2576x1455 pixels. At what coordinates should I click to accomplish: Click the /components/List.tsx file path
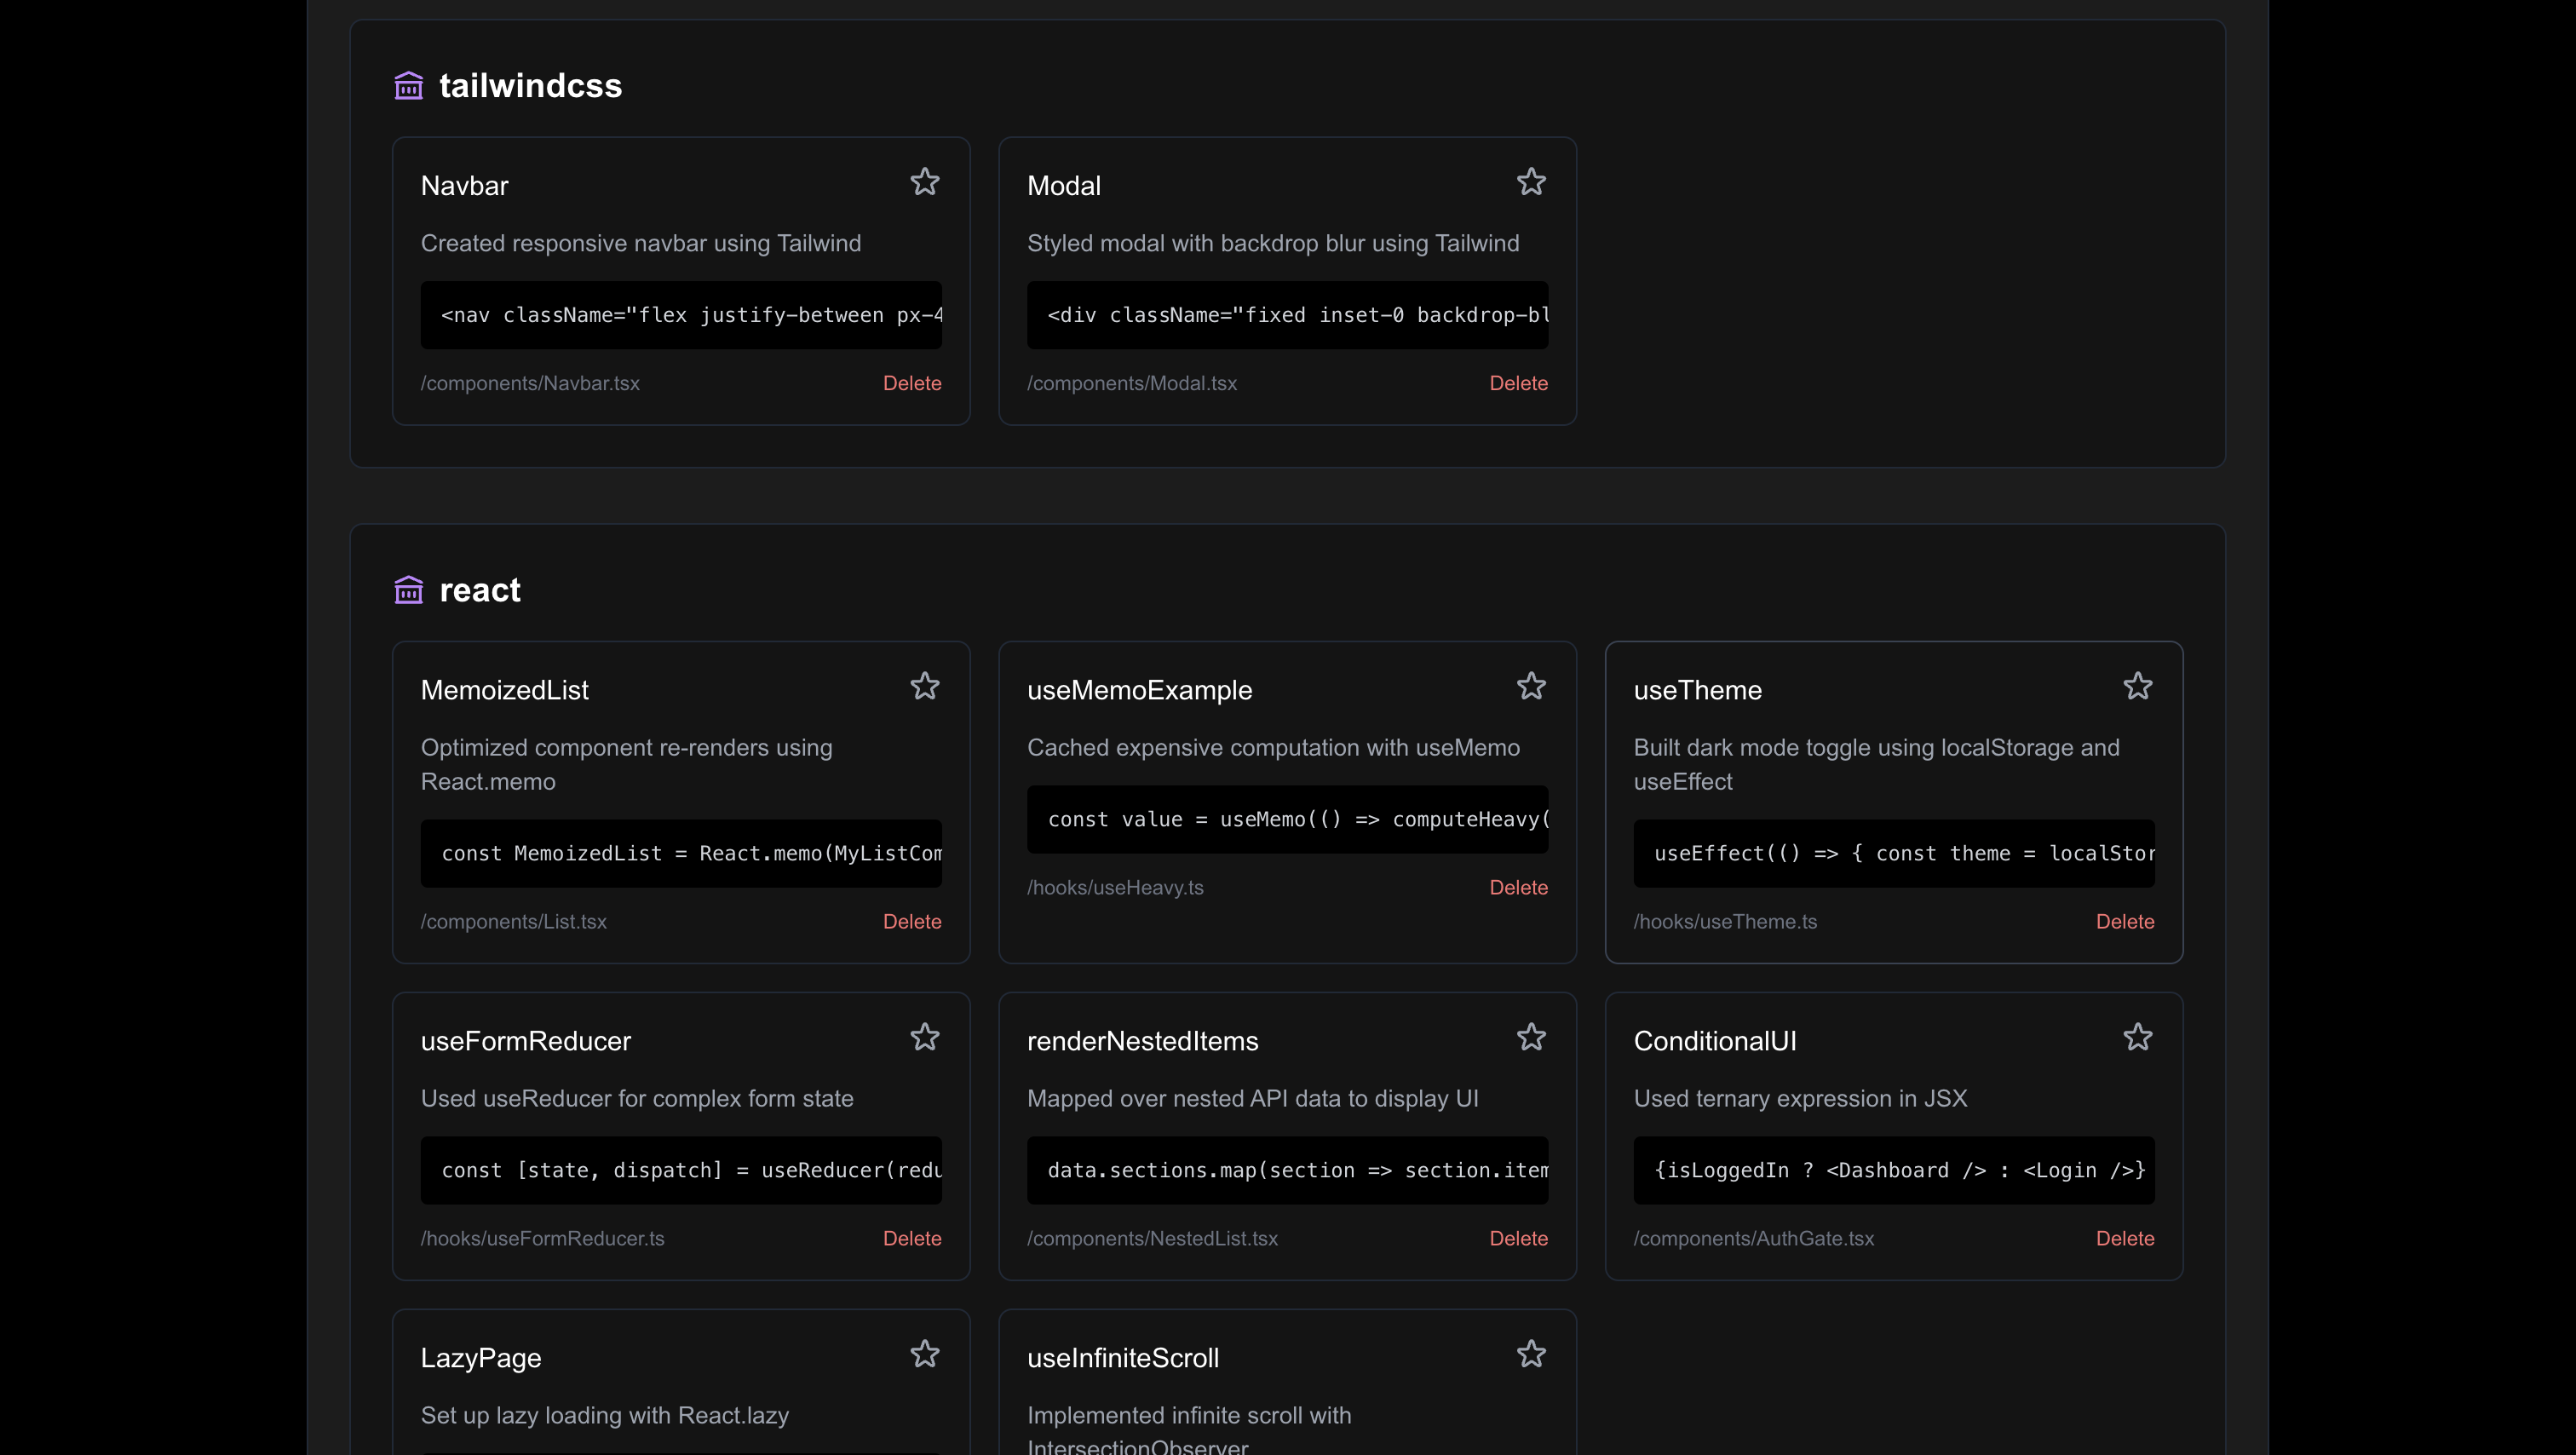point(514,921)
